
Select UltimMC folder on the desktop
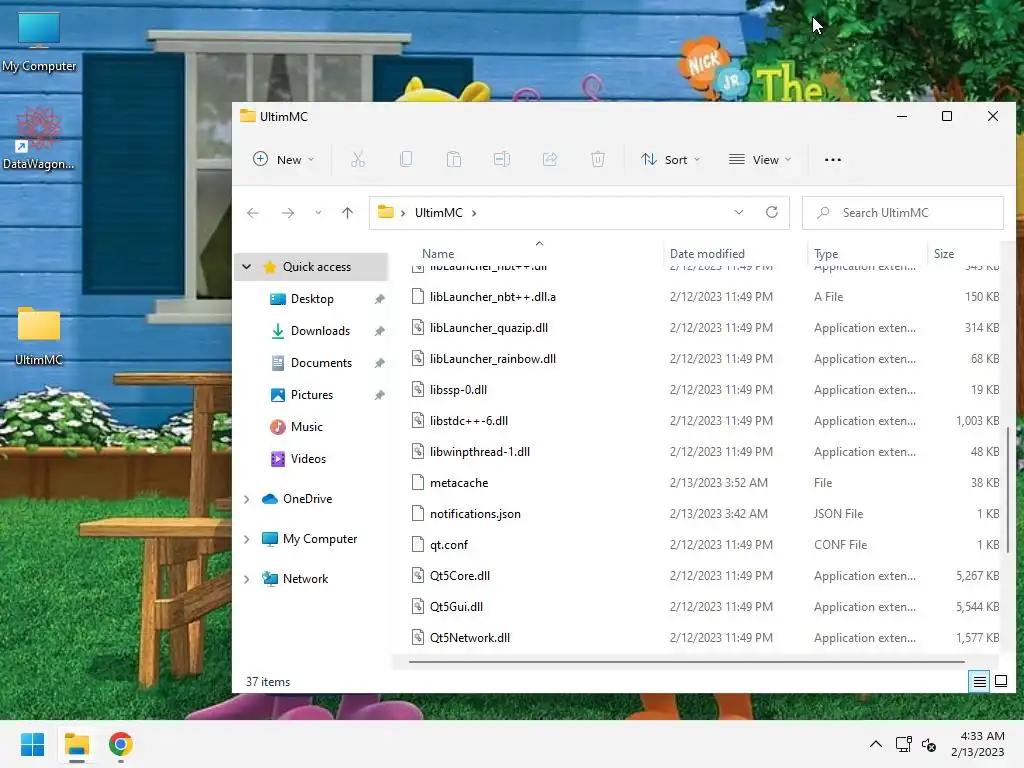39,336
